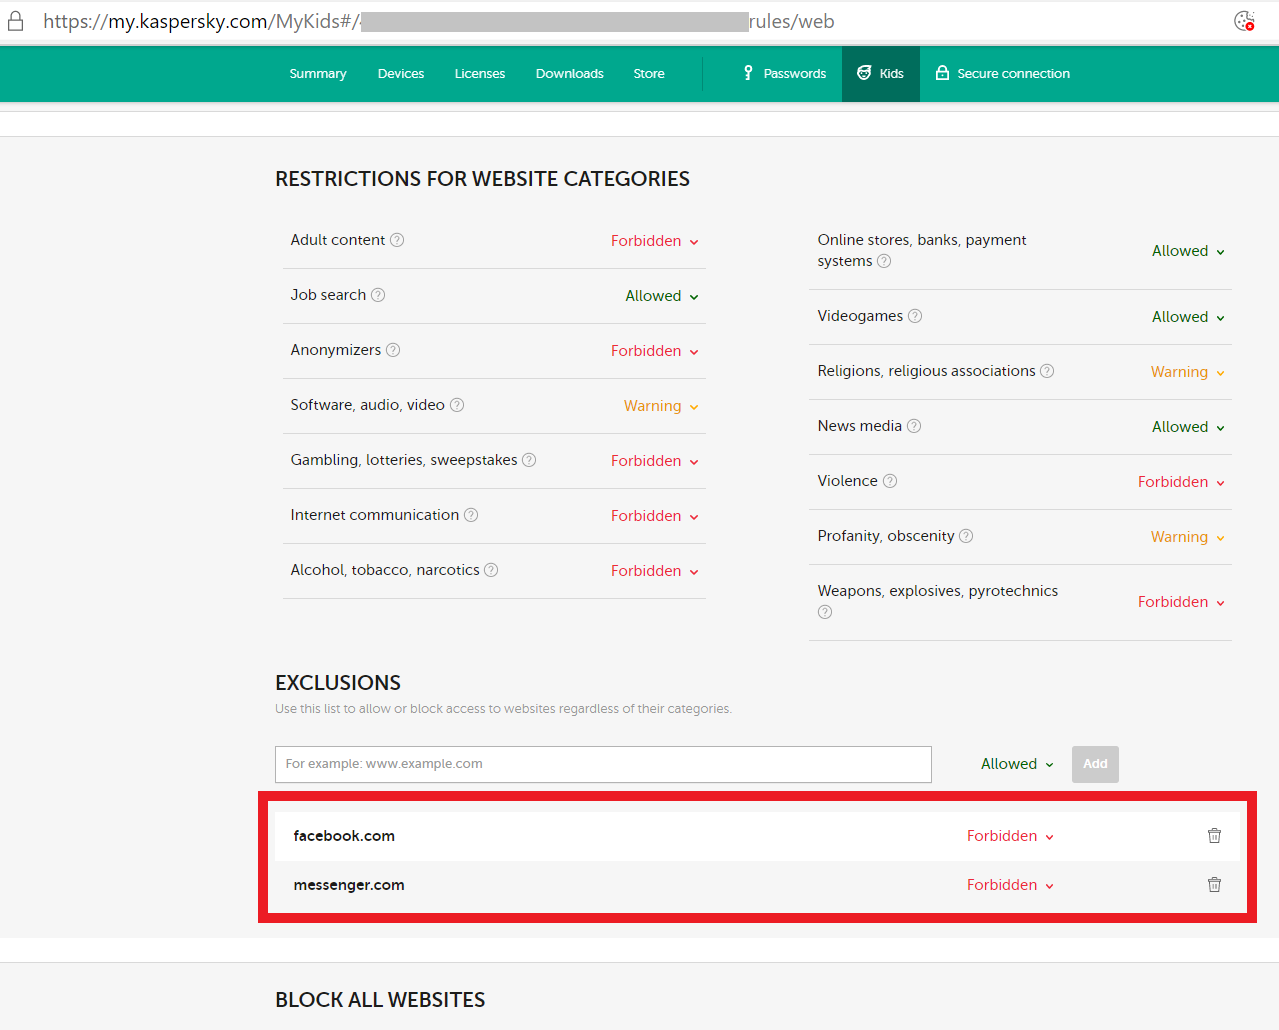This screenshot has height=1030, width=1279.
Task: Click help icon next to Adult content
Action: (x=397, y=240)
